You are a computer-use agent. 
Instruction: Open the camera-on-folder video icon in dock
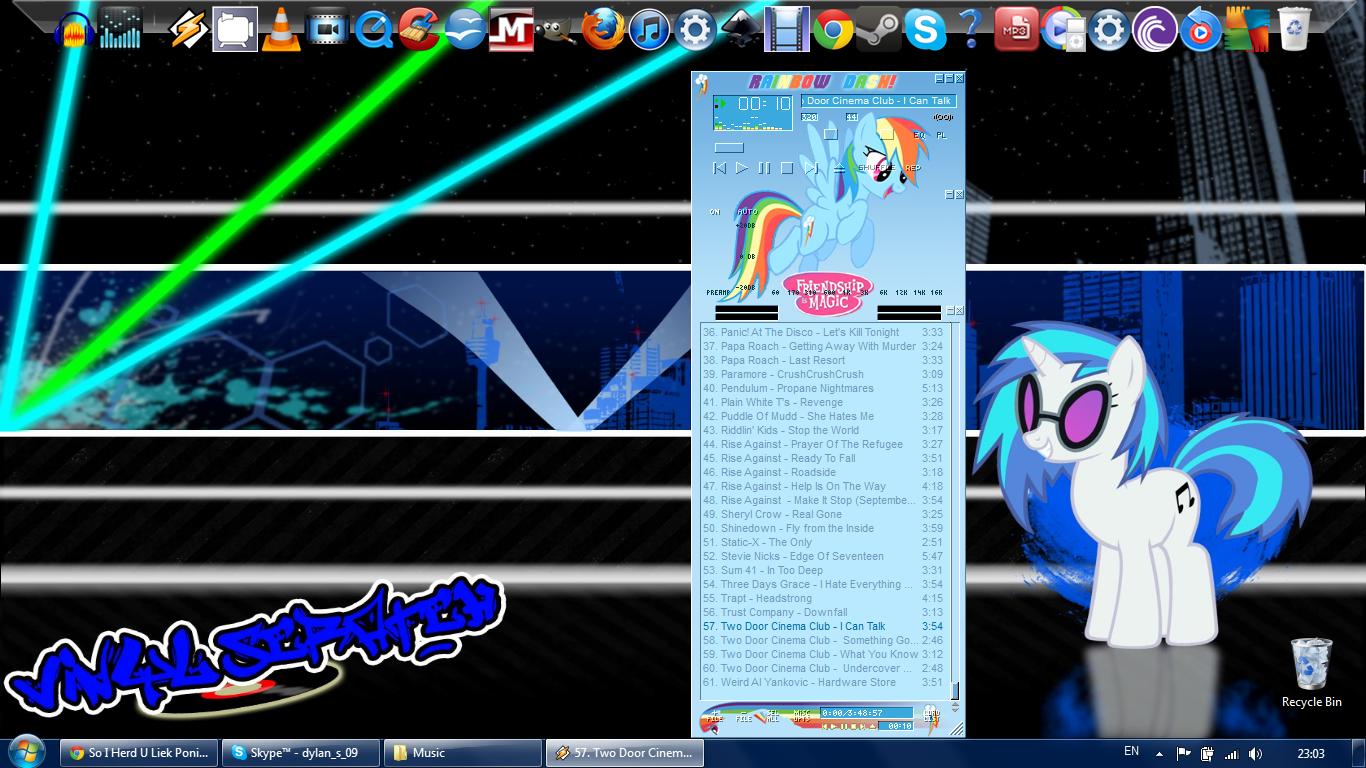point(235,30)
